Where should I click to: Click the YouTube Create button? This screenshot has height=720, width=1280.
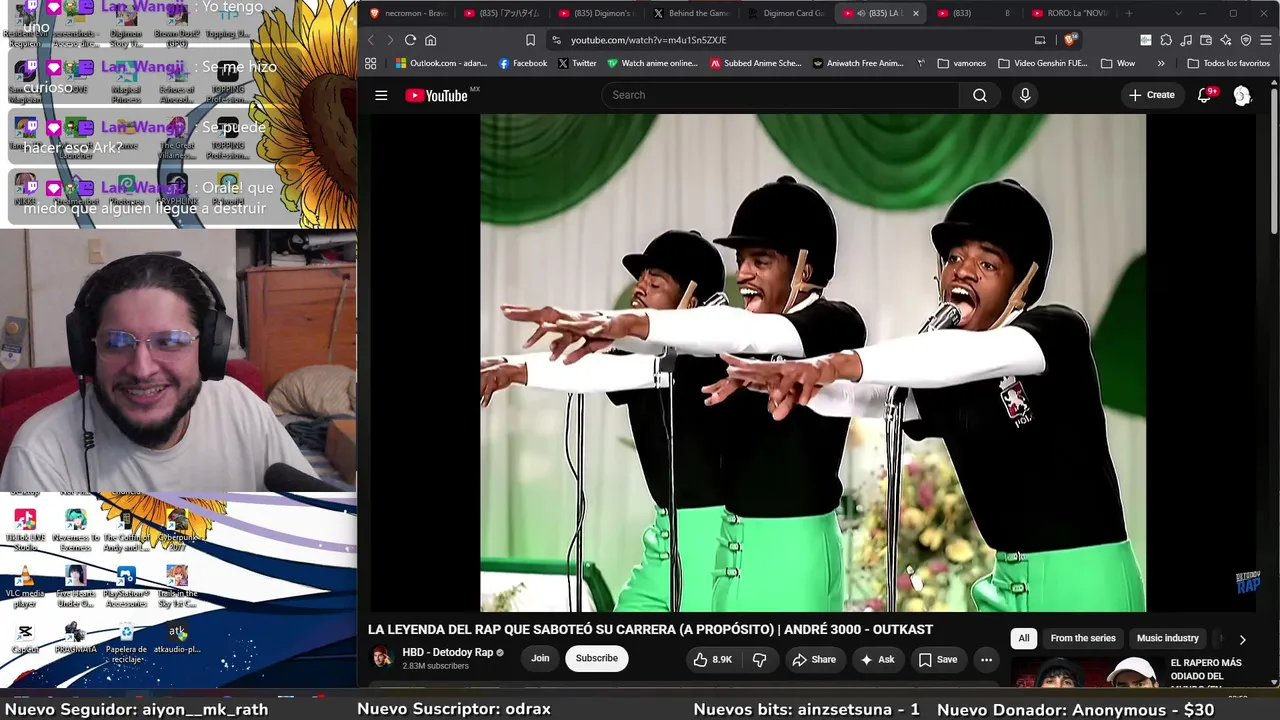point(1151,95)
